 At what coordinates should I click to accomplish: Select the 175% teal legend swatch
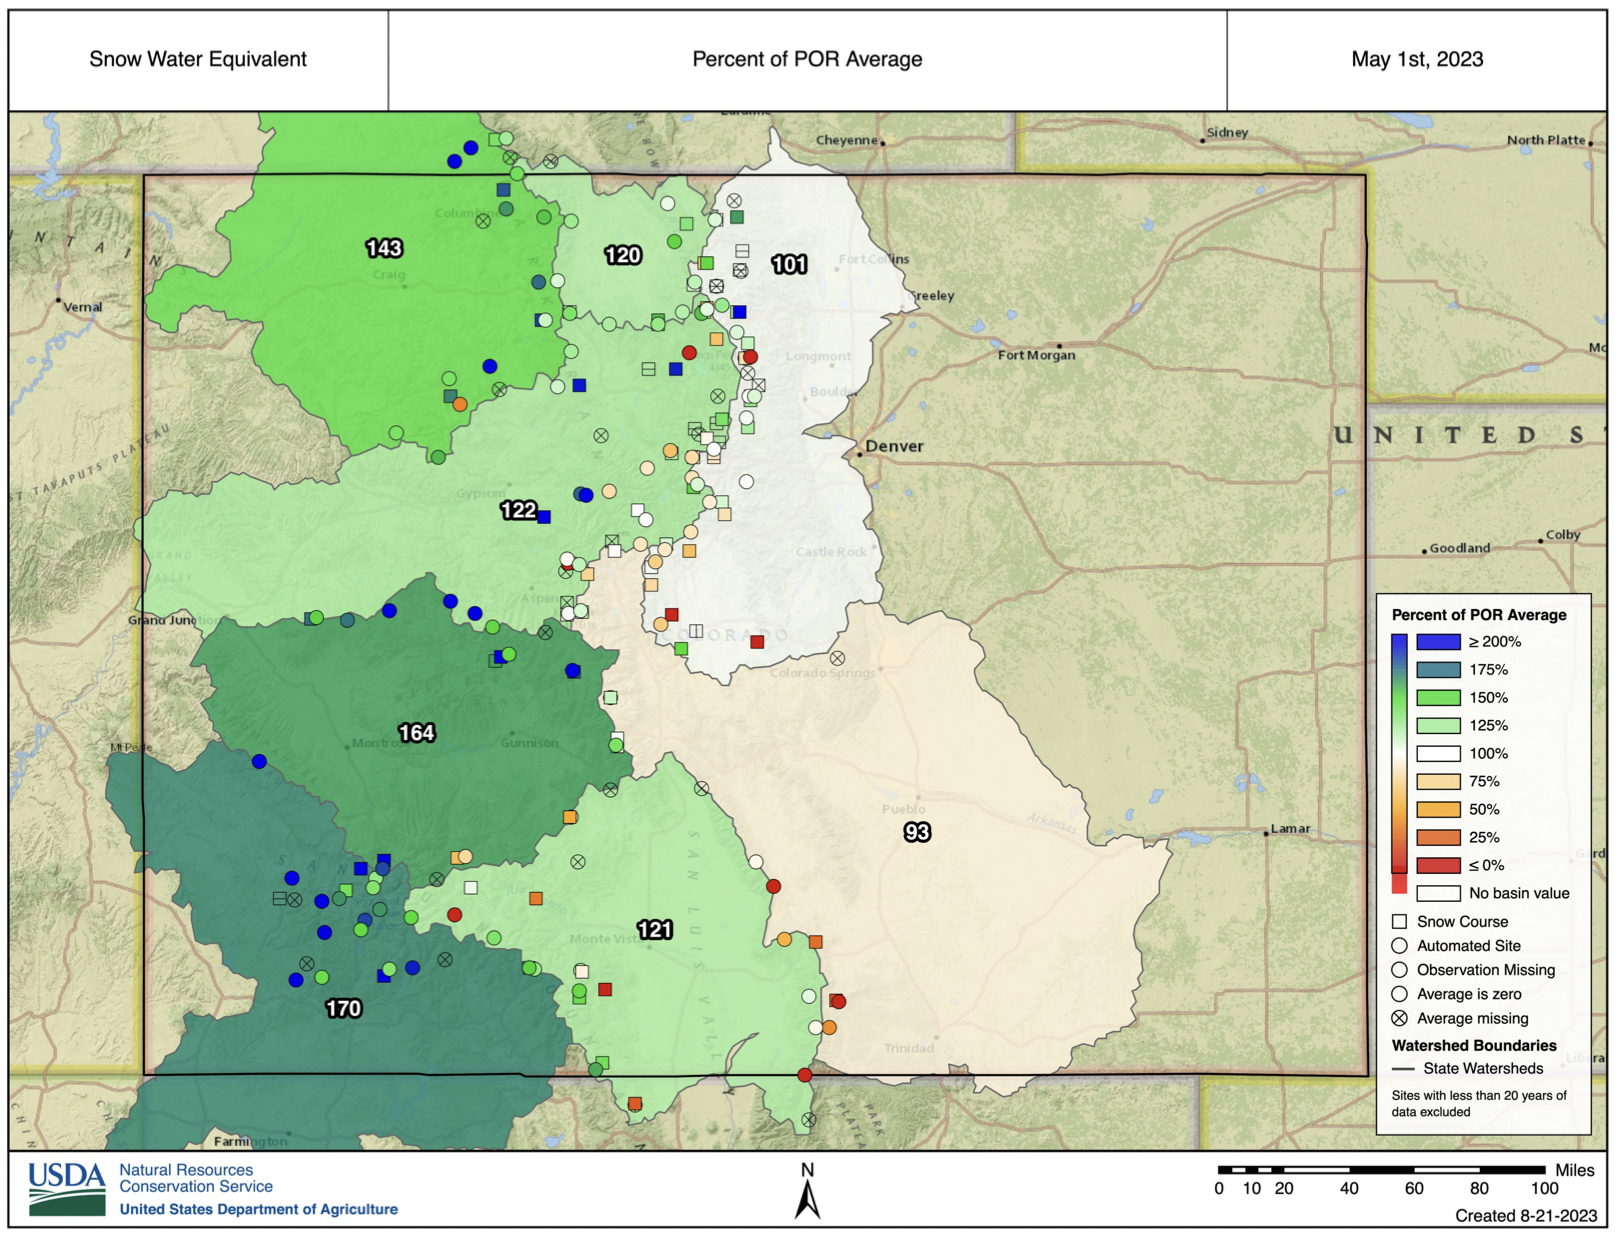point(1438,670)
